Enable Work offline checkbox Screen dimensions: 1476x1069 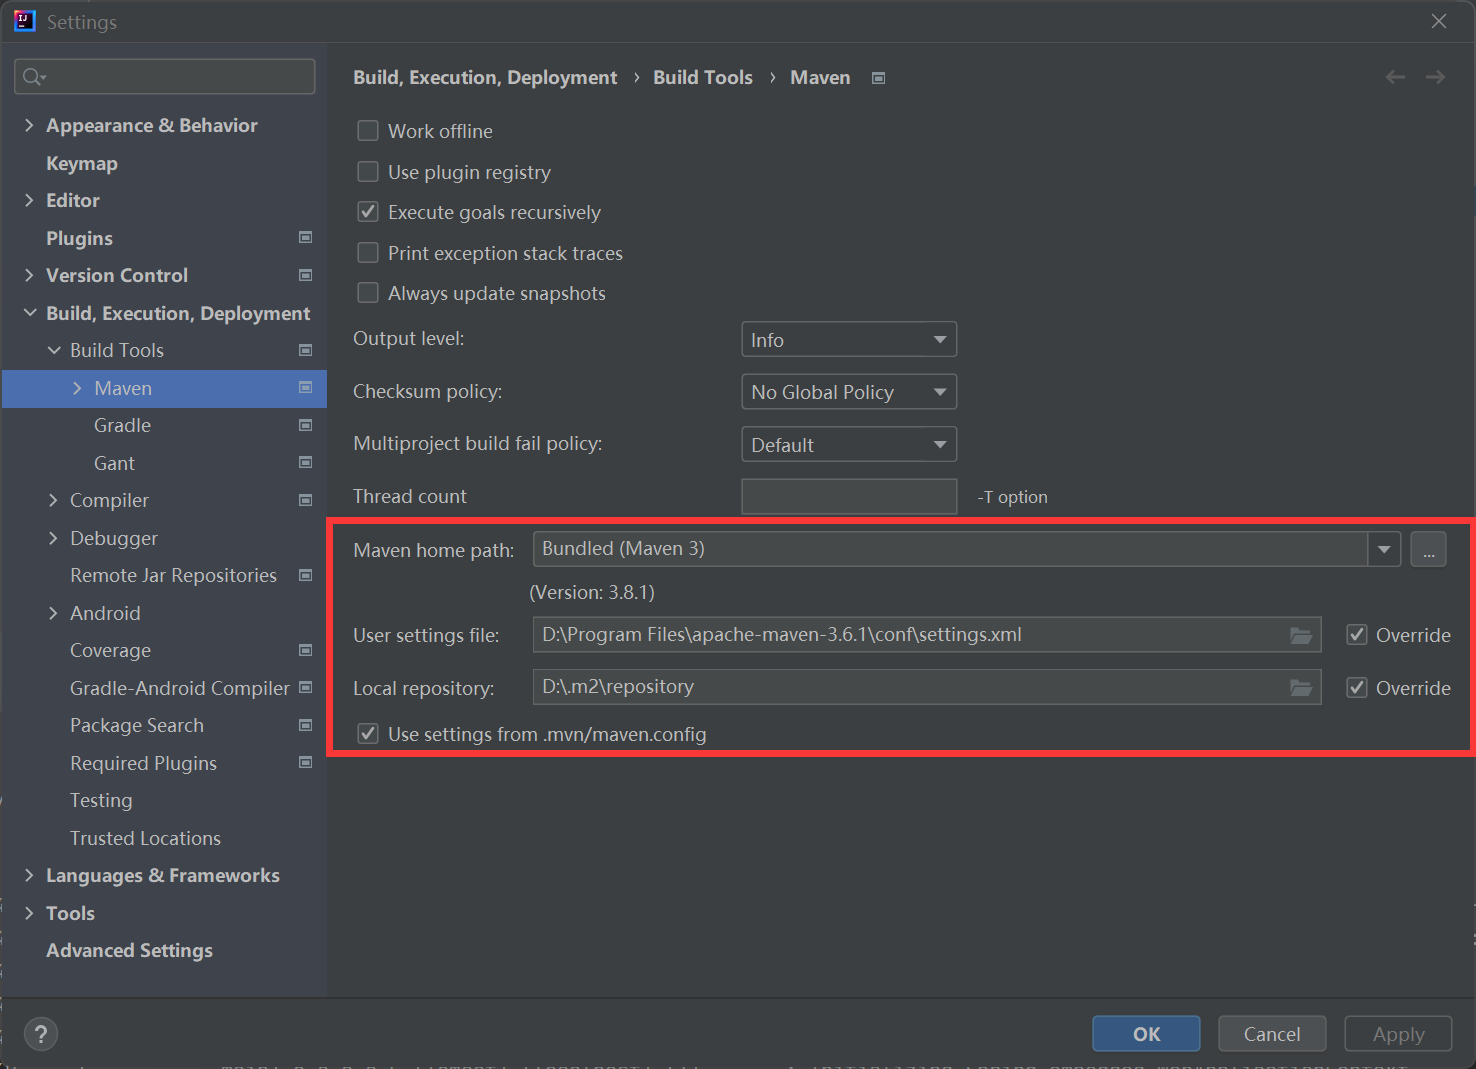368,131
